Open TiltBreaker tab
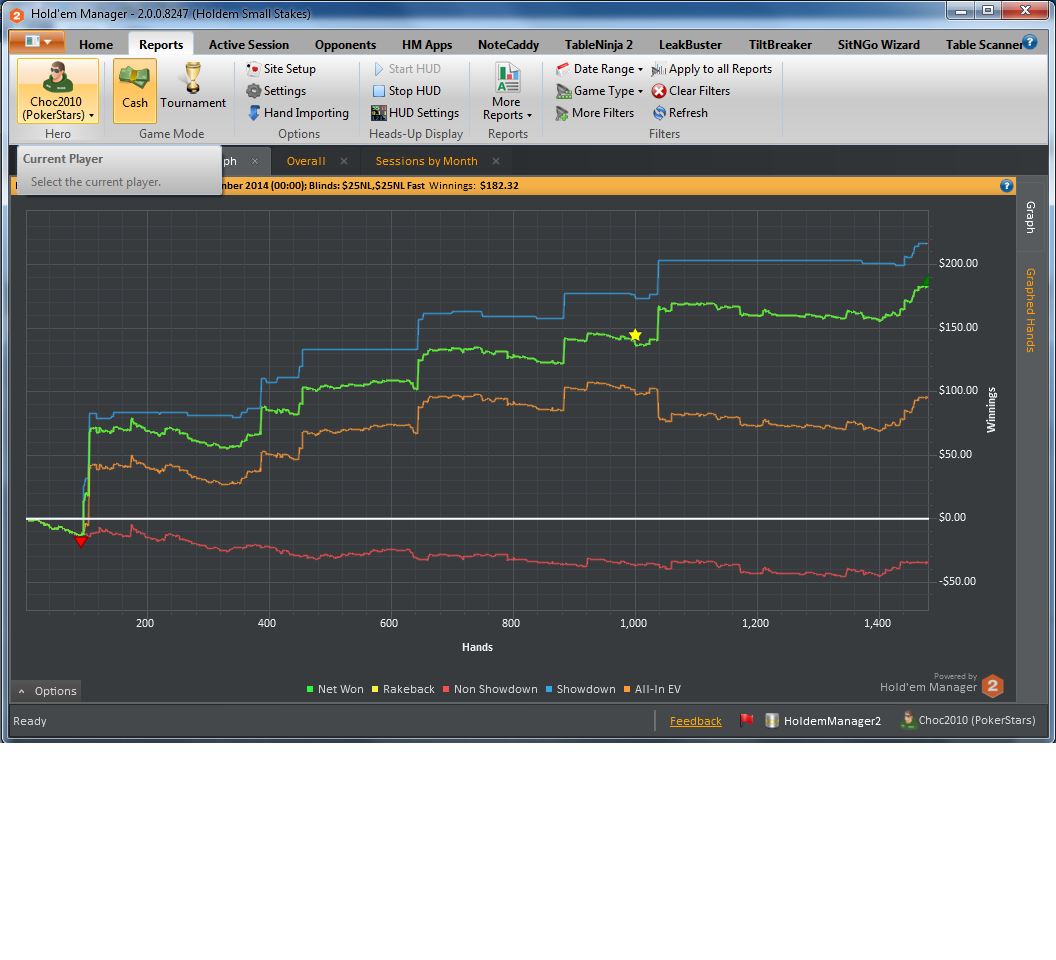Screen dimensions: 1056x960 point(780,44)
